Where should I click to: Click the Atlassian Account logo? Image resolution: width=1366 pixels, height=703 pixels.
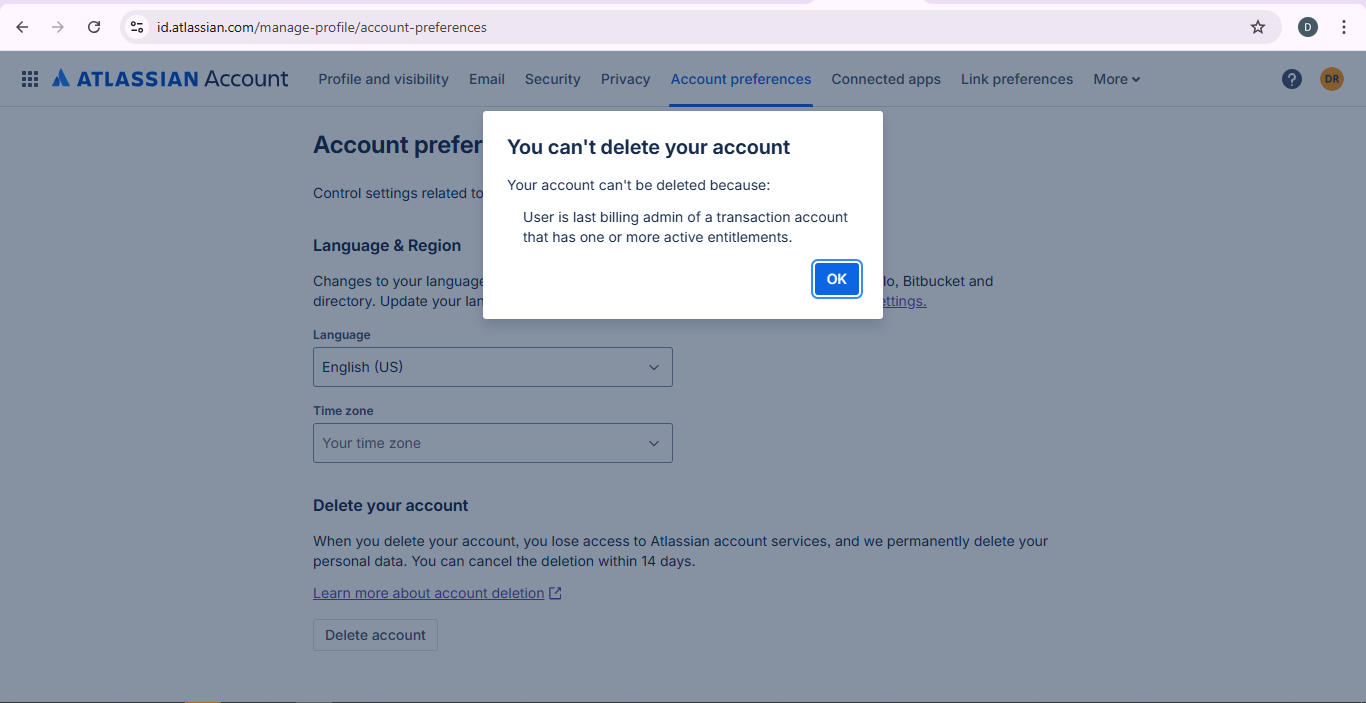point(170,79)
